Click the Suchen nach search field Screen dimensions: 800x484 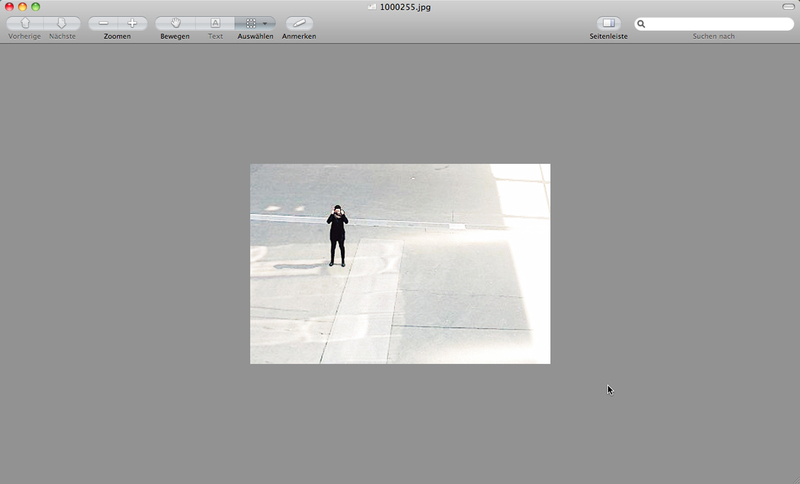[x=714, y=24]
